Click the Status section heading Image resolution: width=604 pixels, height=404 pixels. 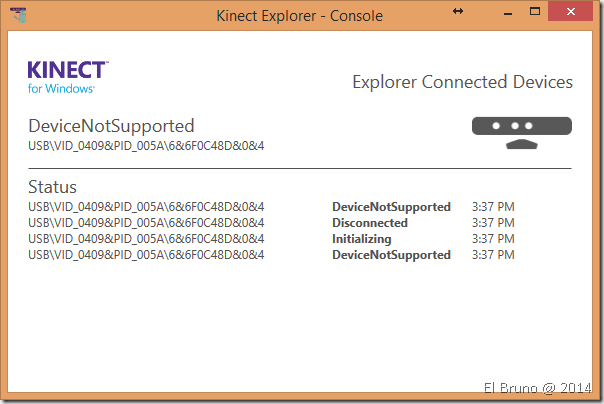[x=52, y=186]
